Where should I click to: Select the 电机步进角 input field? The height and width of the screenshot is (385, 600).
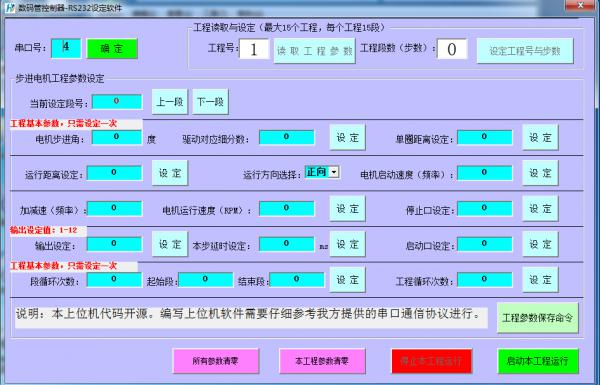pos(117,137)
